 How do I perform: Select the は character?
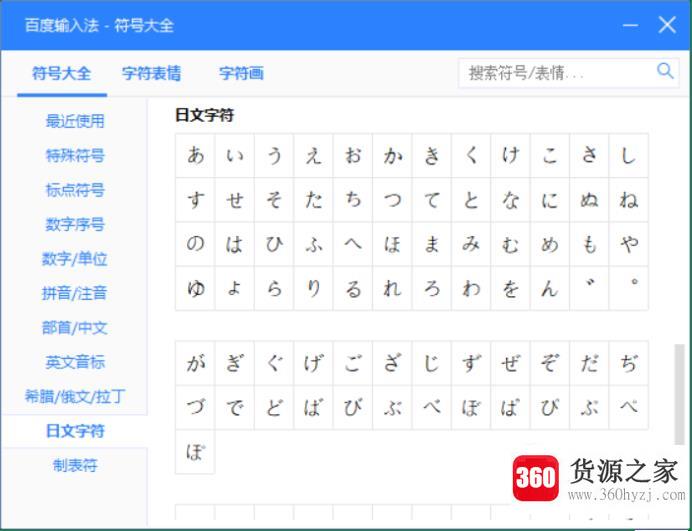pos(235,244)
